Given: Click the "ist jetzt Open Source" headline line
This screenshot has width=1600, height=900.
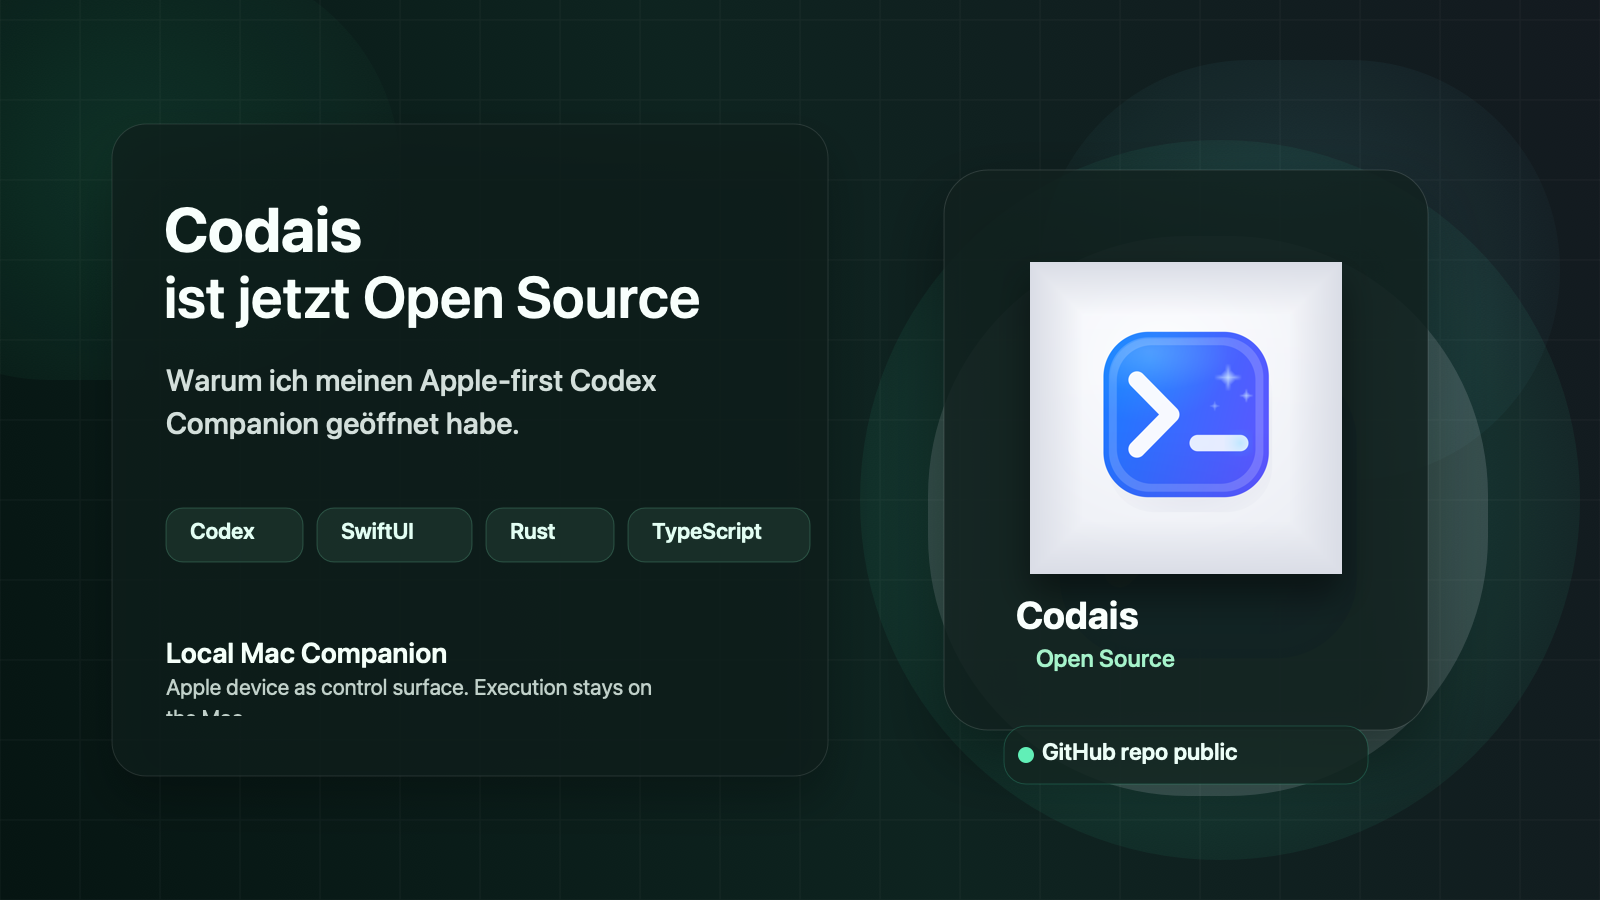Looking at the screenshot, I should [432, 299].
